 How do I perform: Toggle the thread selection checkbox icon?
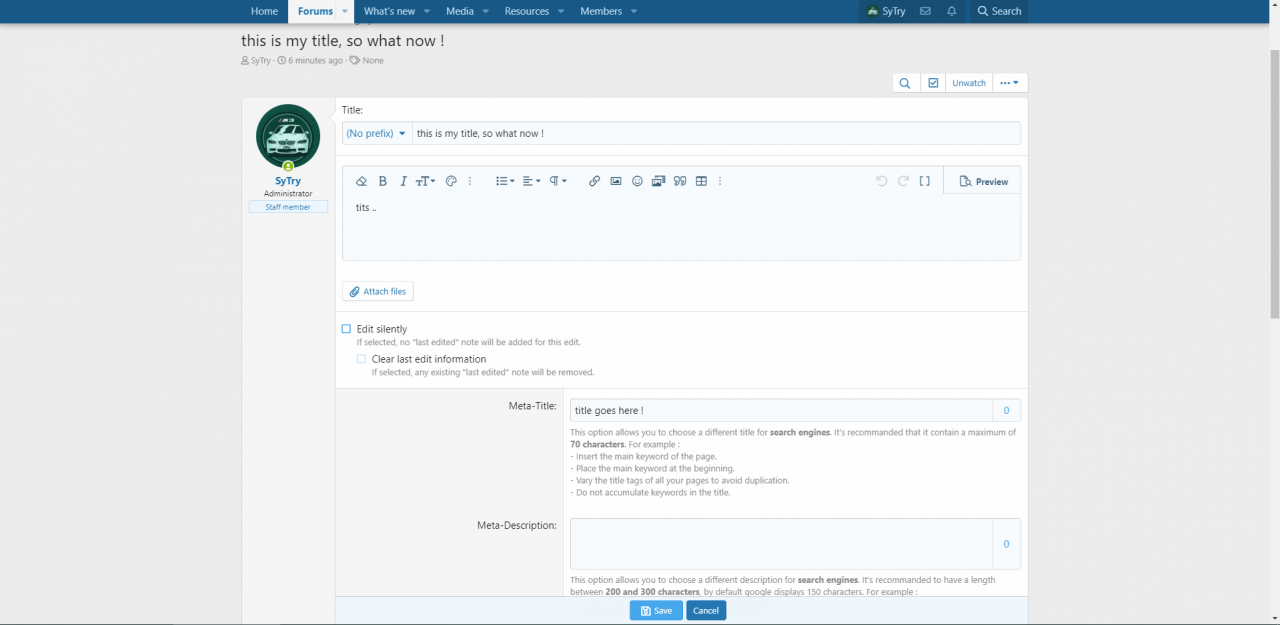tap(933, 83)
